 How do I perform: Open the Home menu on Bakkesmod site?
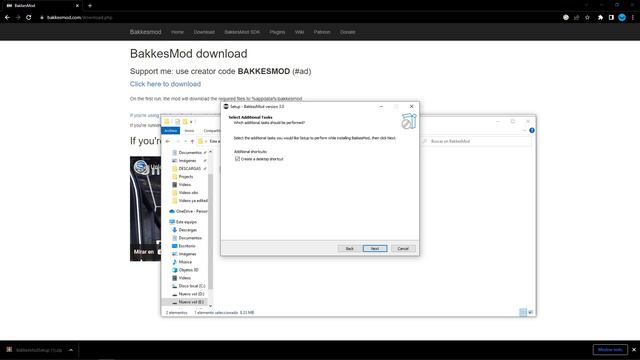click(x=177, y=32)
